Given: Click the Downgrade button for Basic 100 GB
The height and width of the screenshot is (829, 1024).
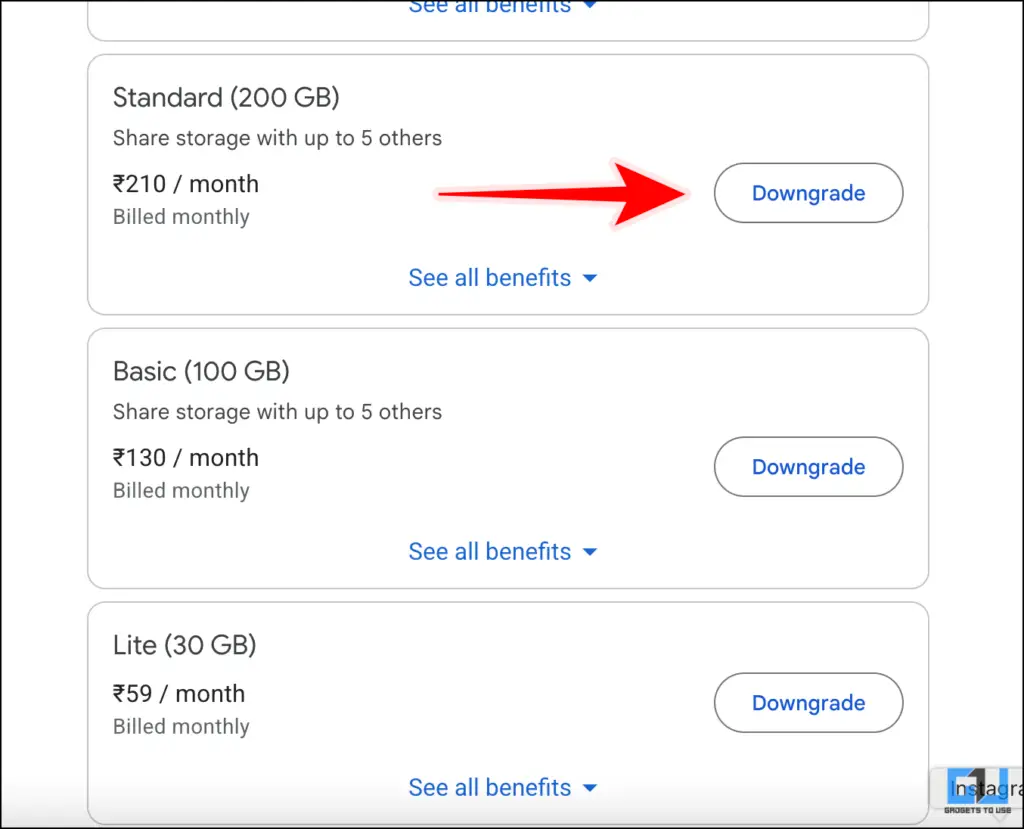Looking at the screenshot, I should [808, 467].
